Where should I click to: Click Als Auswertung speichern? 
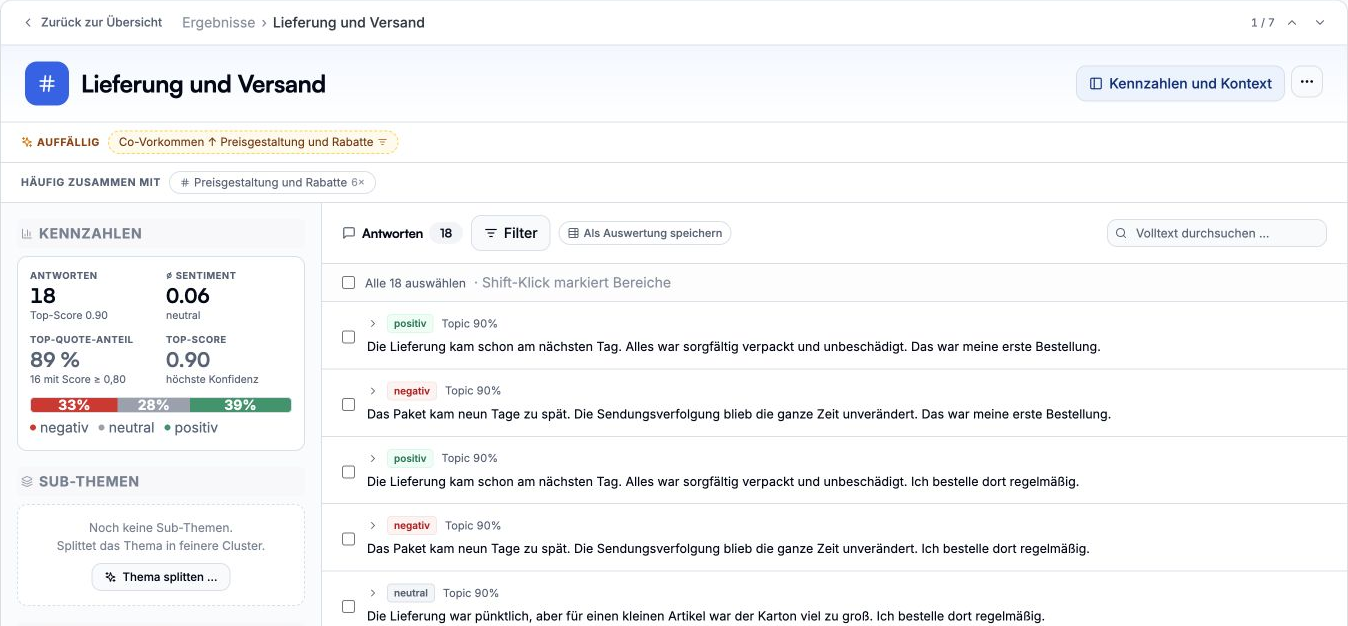click(x=645, y=233)
